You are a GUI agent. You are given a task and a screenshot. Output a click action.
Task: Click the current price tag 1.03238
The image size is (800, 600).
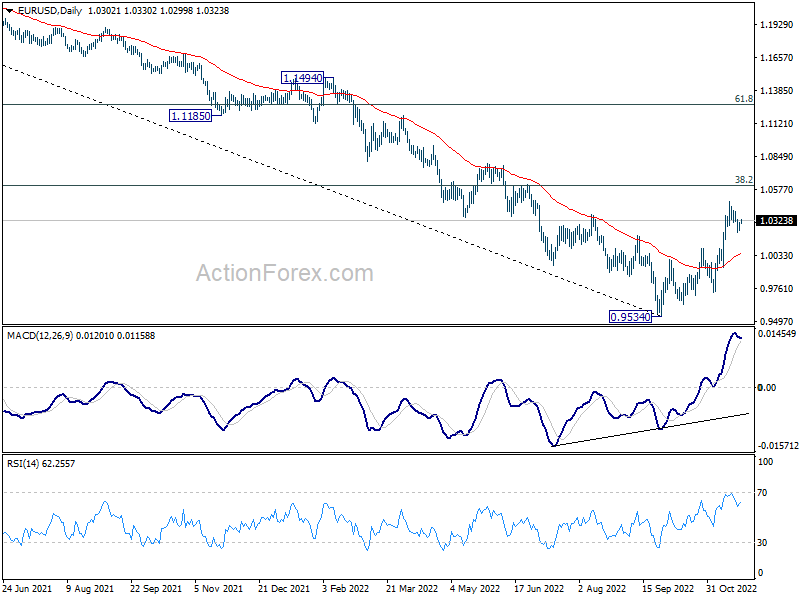pyautogui.click(x=777, y=221)
